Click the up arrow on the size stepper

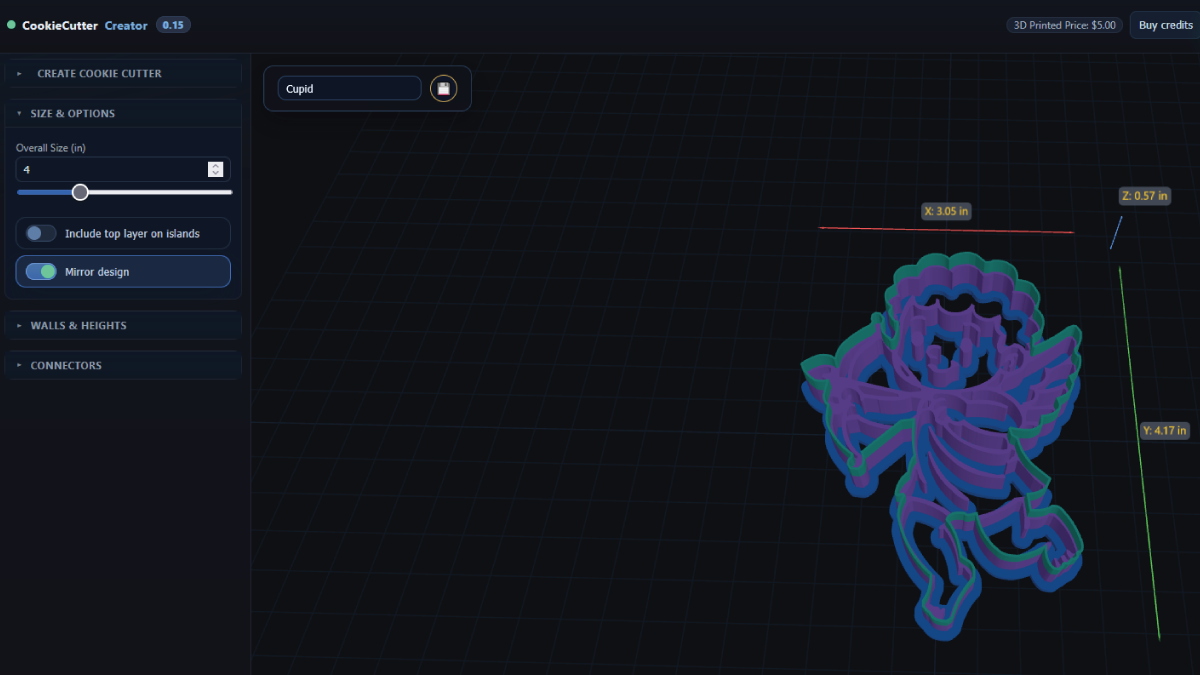tap(215, 165)
